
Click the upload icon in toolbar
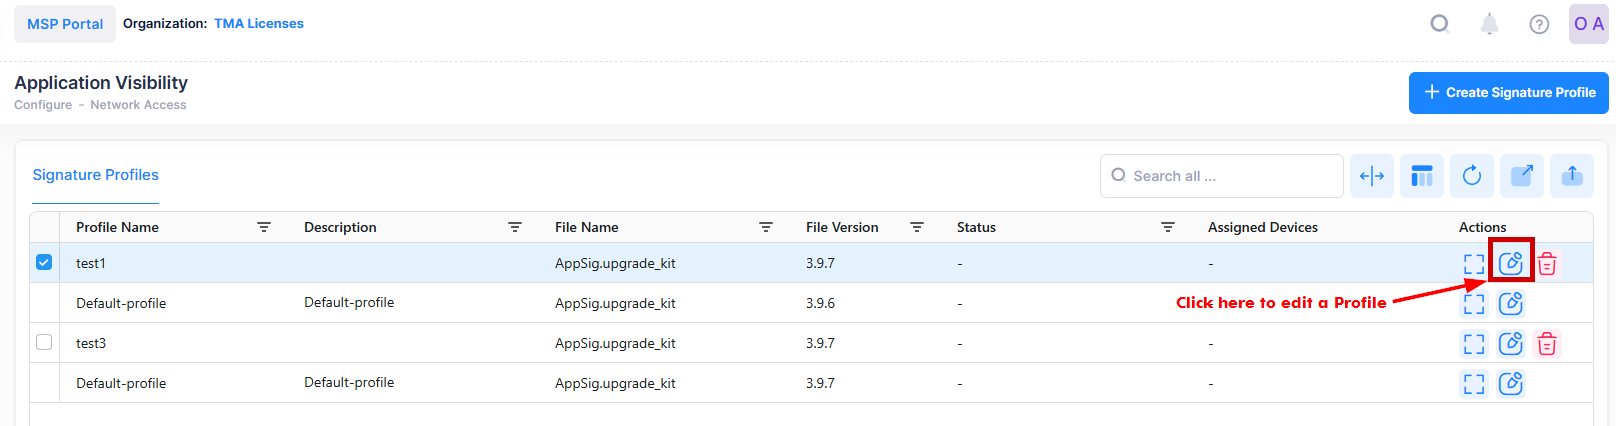pyautogui.click(x=1572, y=176)
